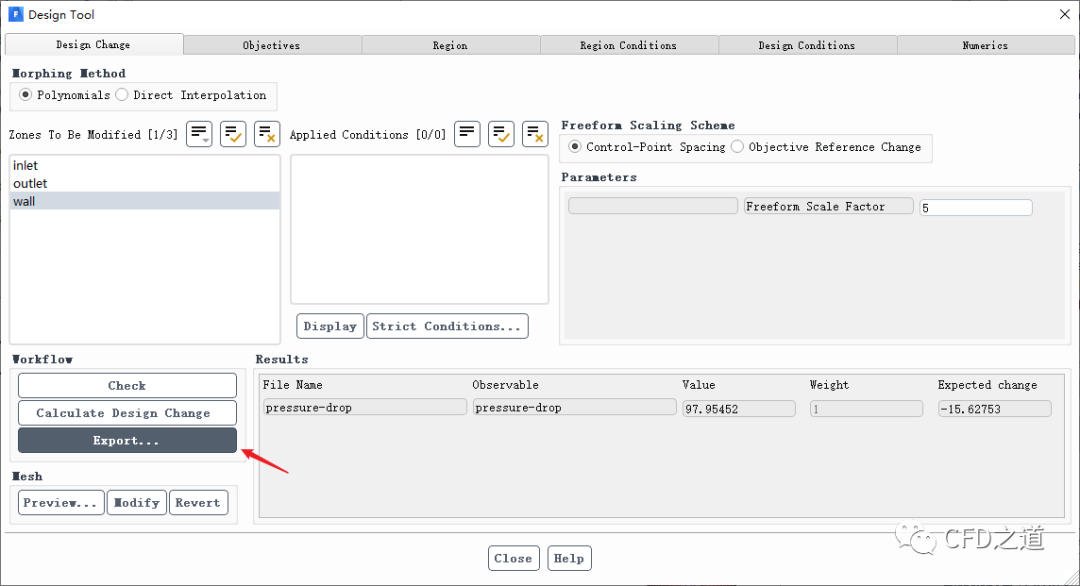Deselect all Applied Conditions with the X icon

coord(535,134)
